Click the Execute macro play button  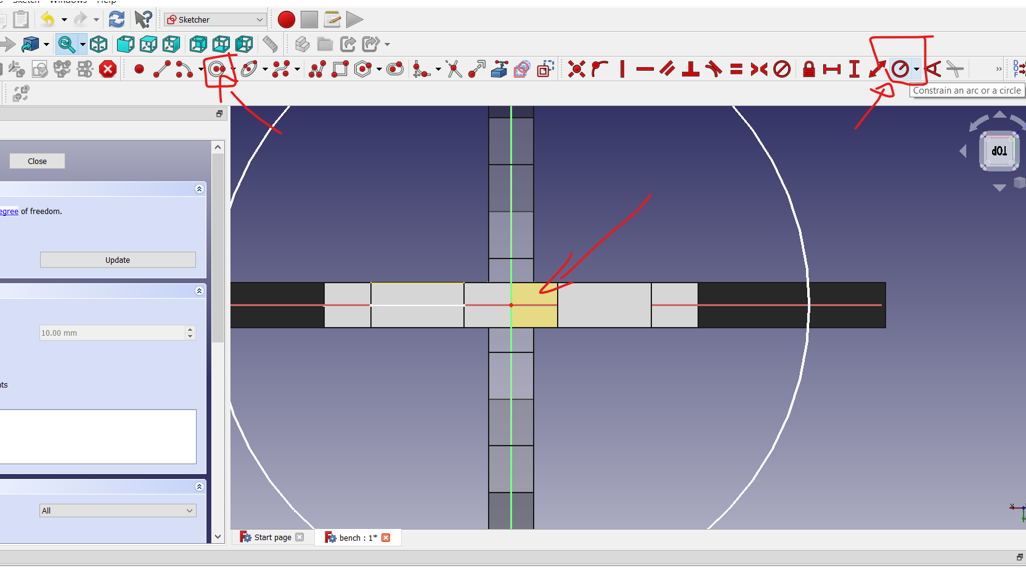pos(355,20)
